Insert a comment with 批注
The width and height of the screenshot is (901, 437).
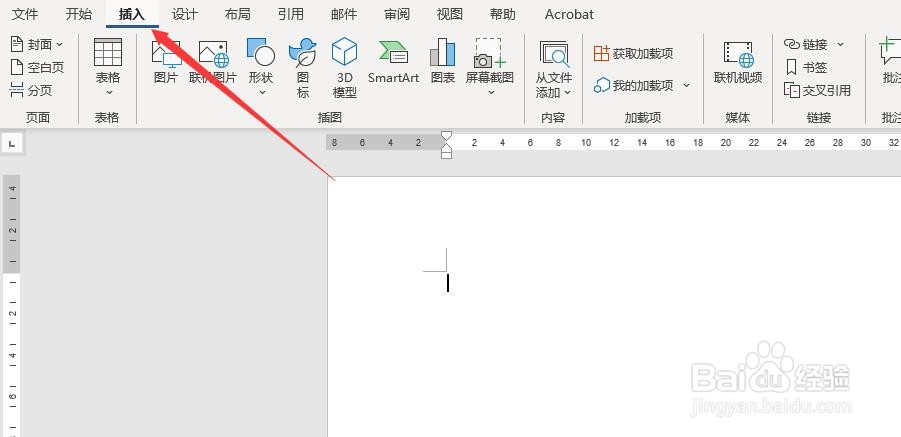click(x=890, y=62)
